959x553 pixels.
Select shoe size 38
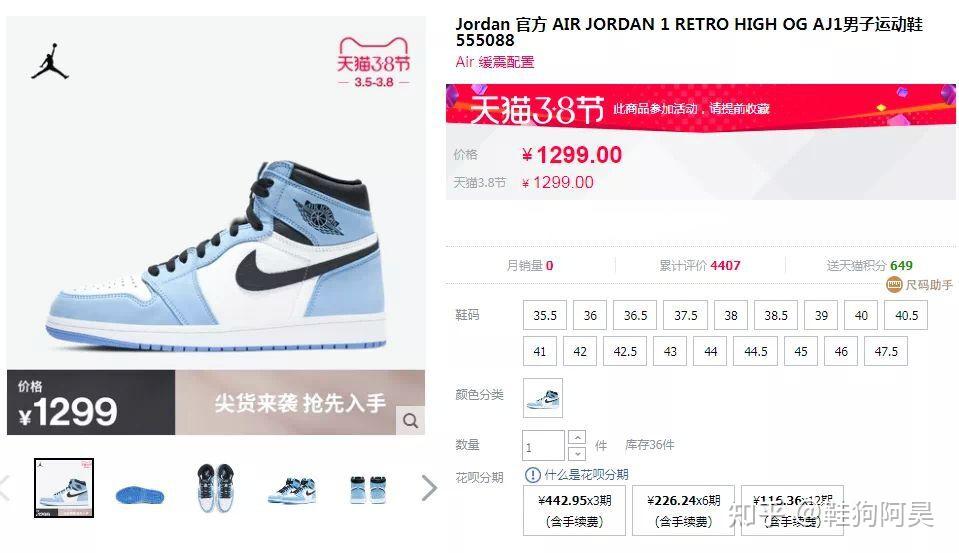tap(731, 316)
